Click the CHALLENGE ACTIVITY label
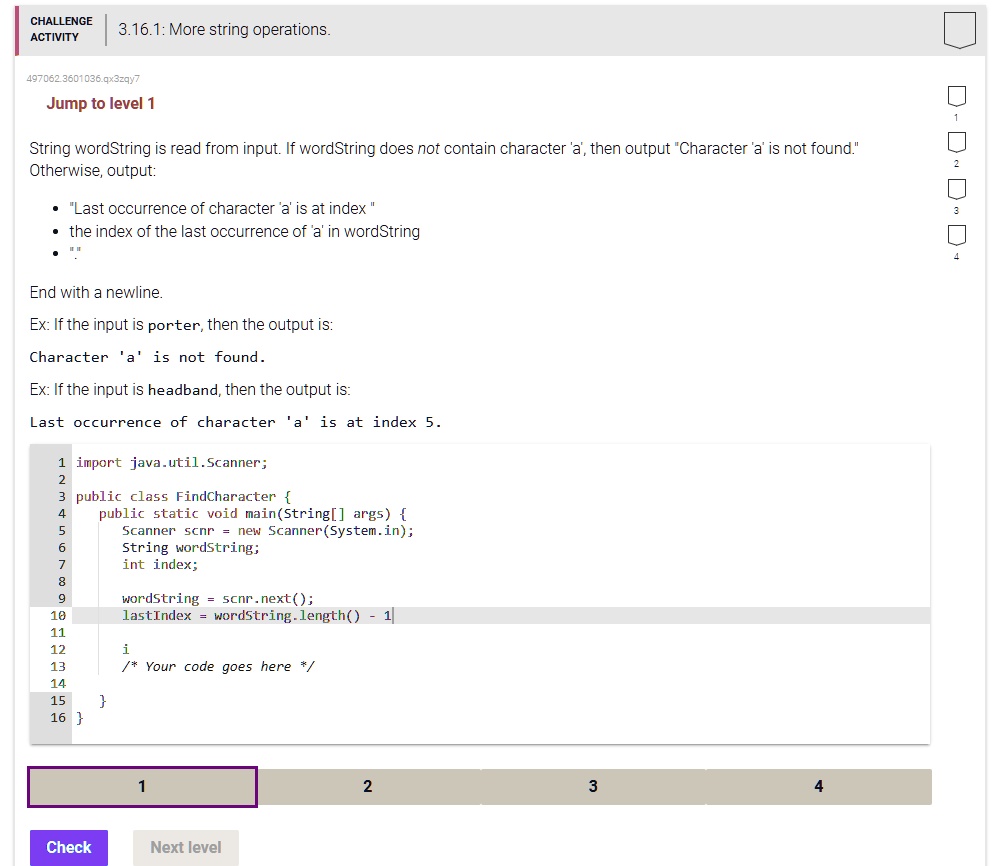The image size is (997, 866). (61, 27)
